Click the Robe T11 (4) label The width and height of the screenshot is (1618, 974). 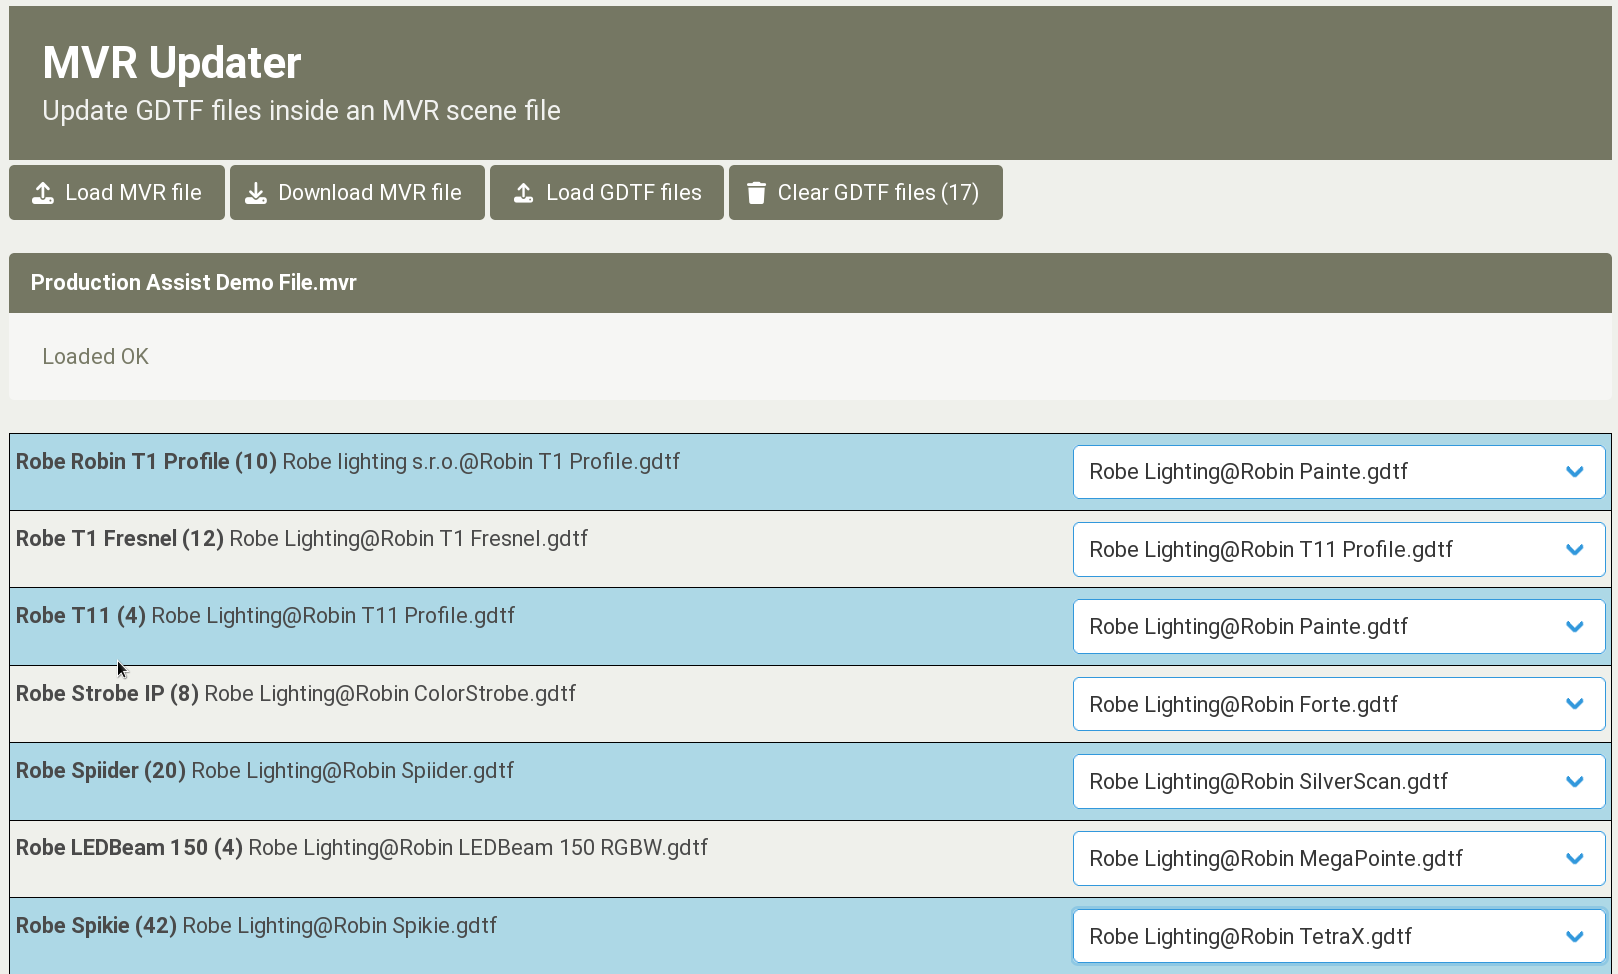point(81,616)
